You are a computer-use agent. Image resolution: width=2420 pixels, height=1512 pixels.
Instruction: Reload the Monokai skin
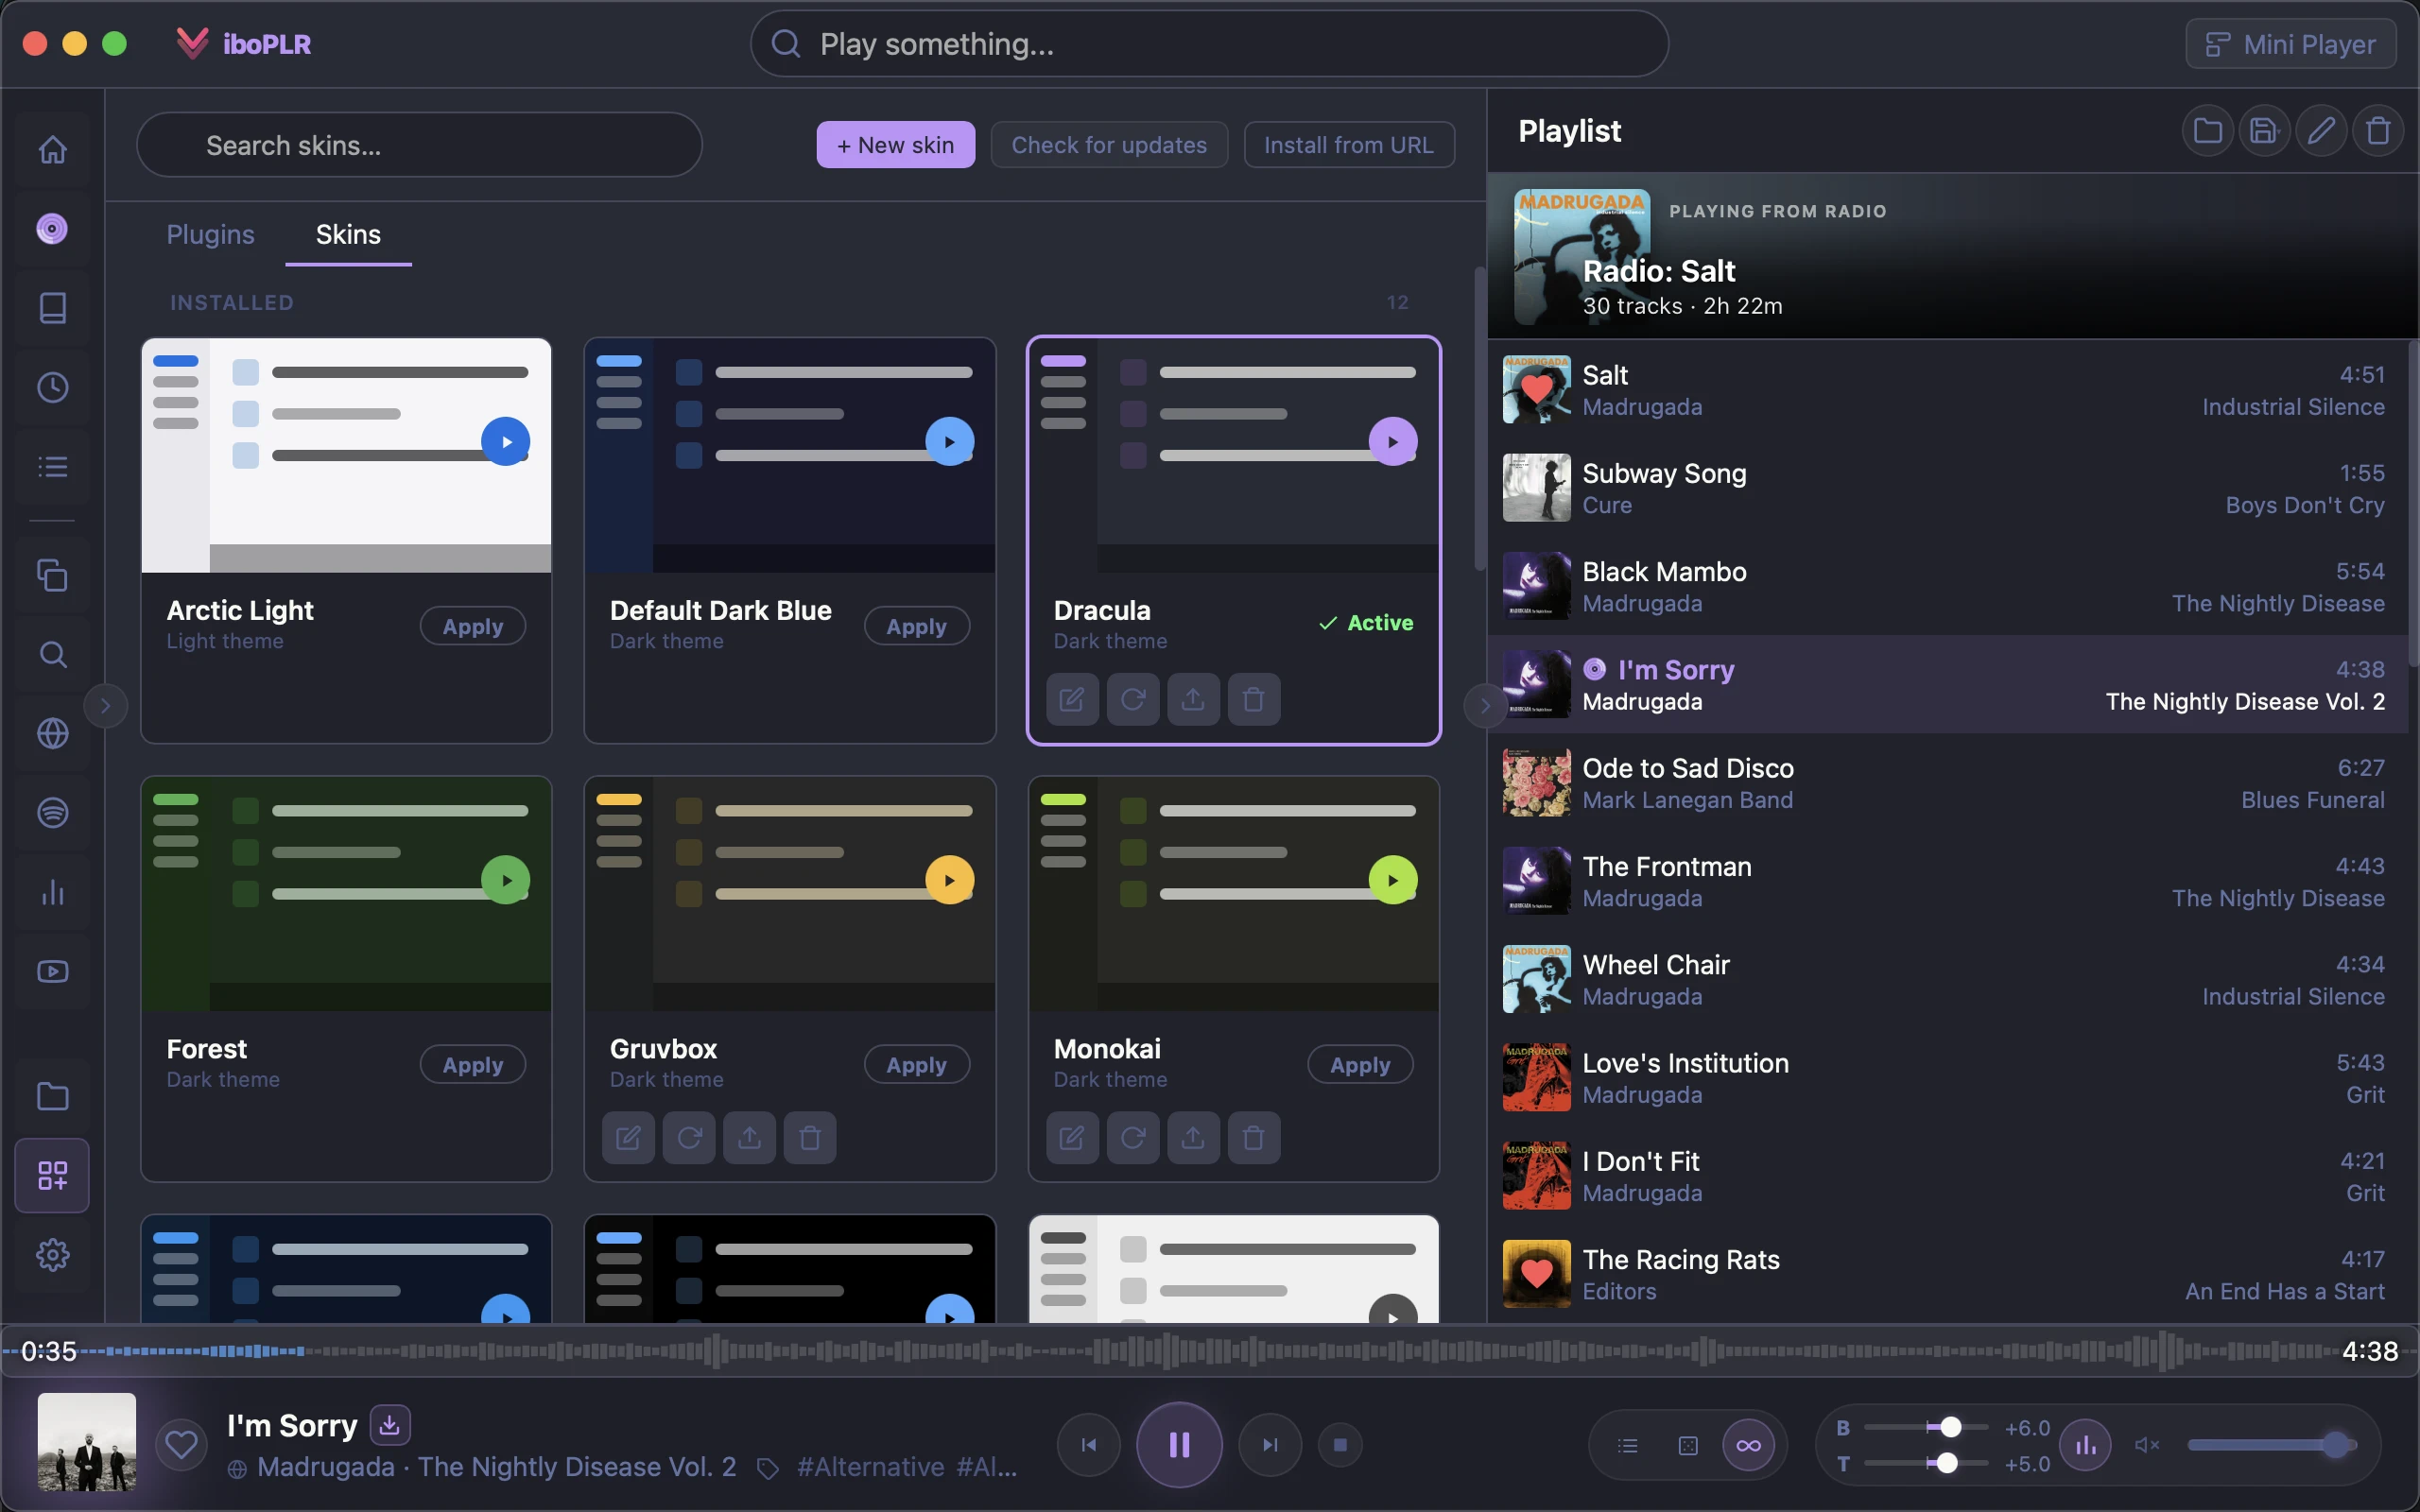pos(1133,1137)
